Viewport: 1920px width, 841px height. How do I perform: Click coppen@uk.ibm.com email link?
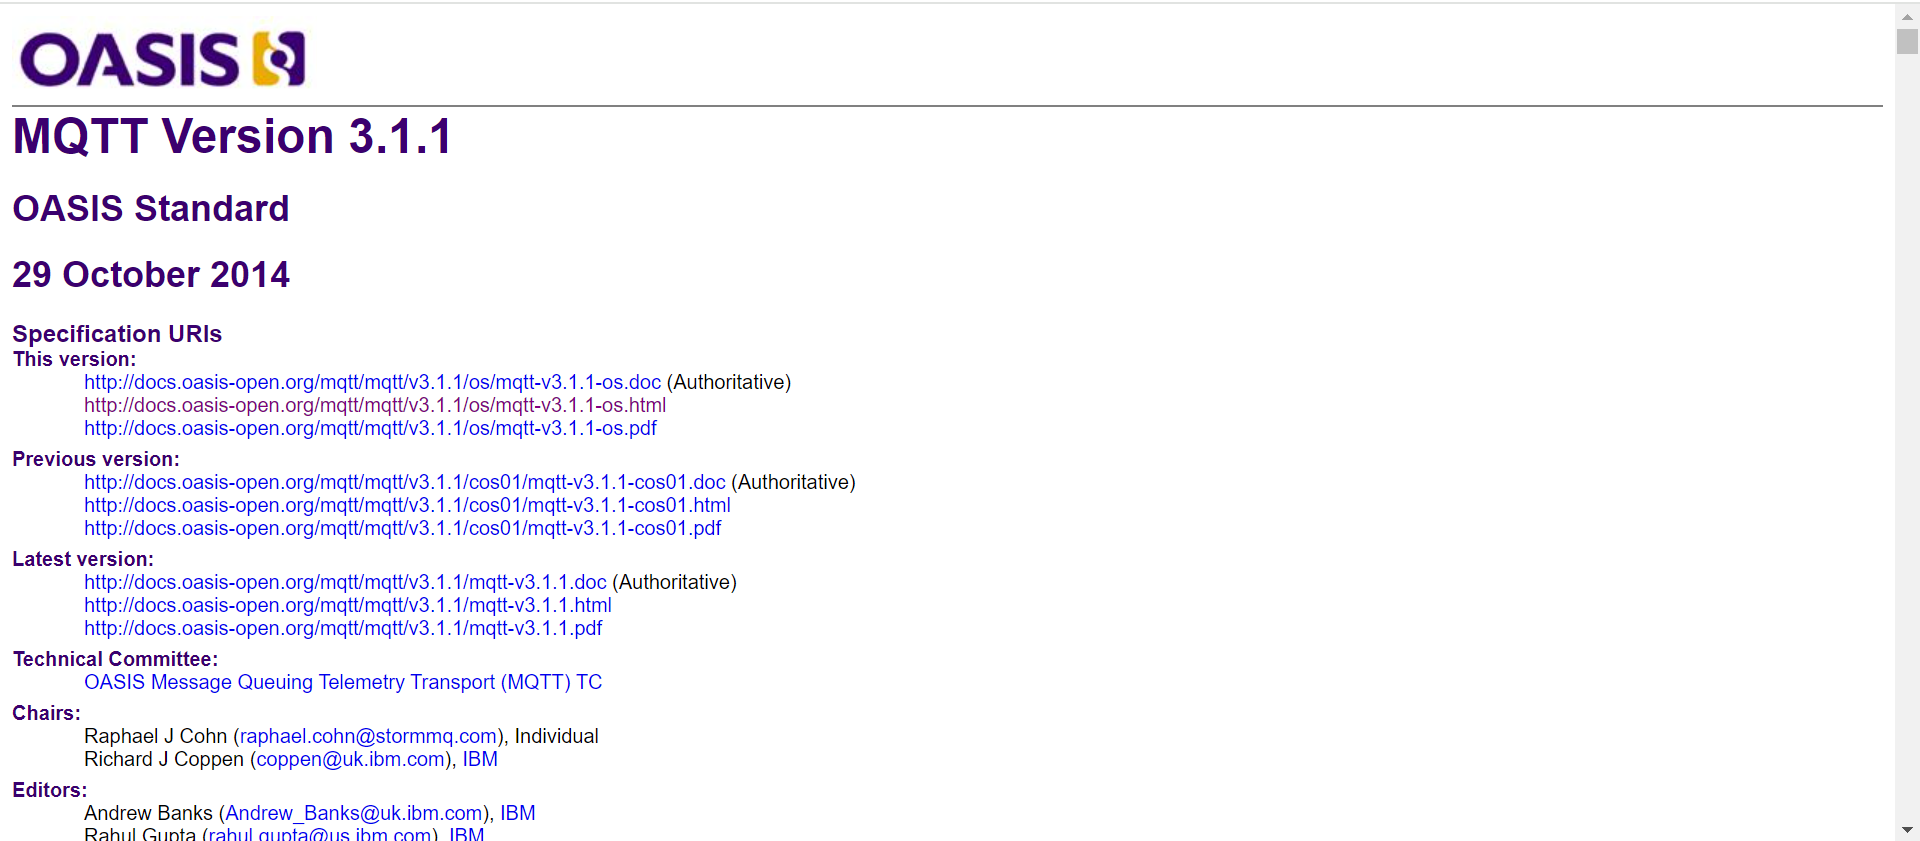(350, 759)
